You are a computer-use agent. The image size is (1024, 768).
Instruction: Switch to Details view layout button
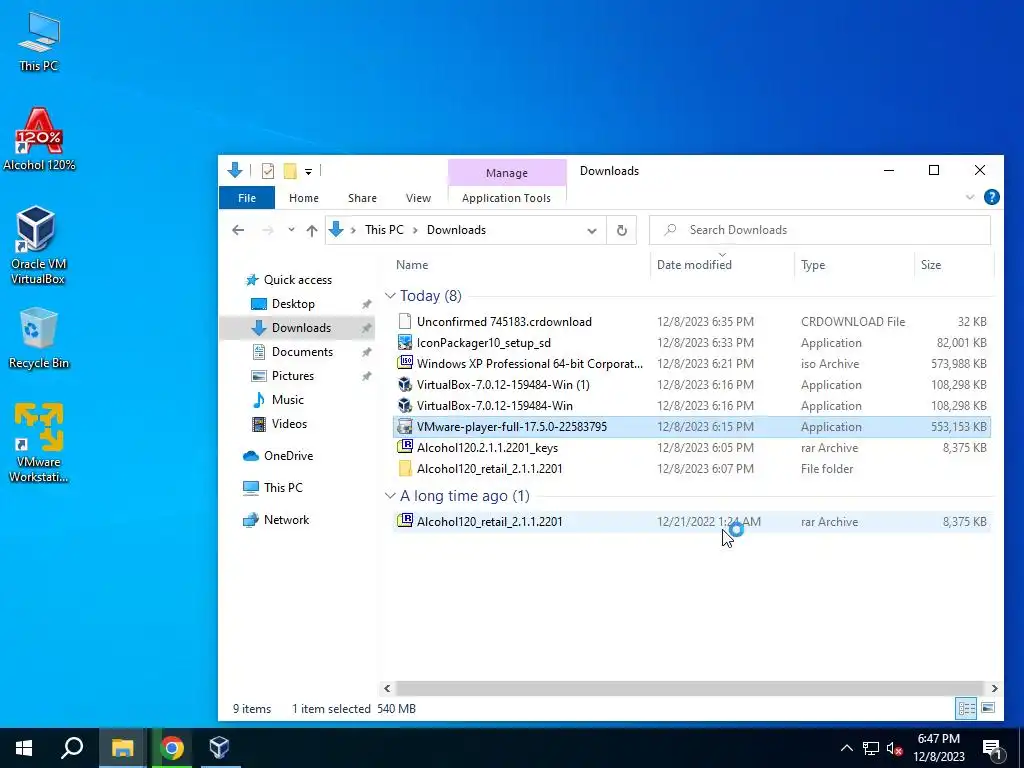[x=967, y=708]
